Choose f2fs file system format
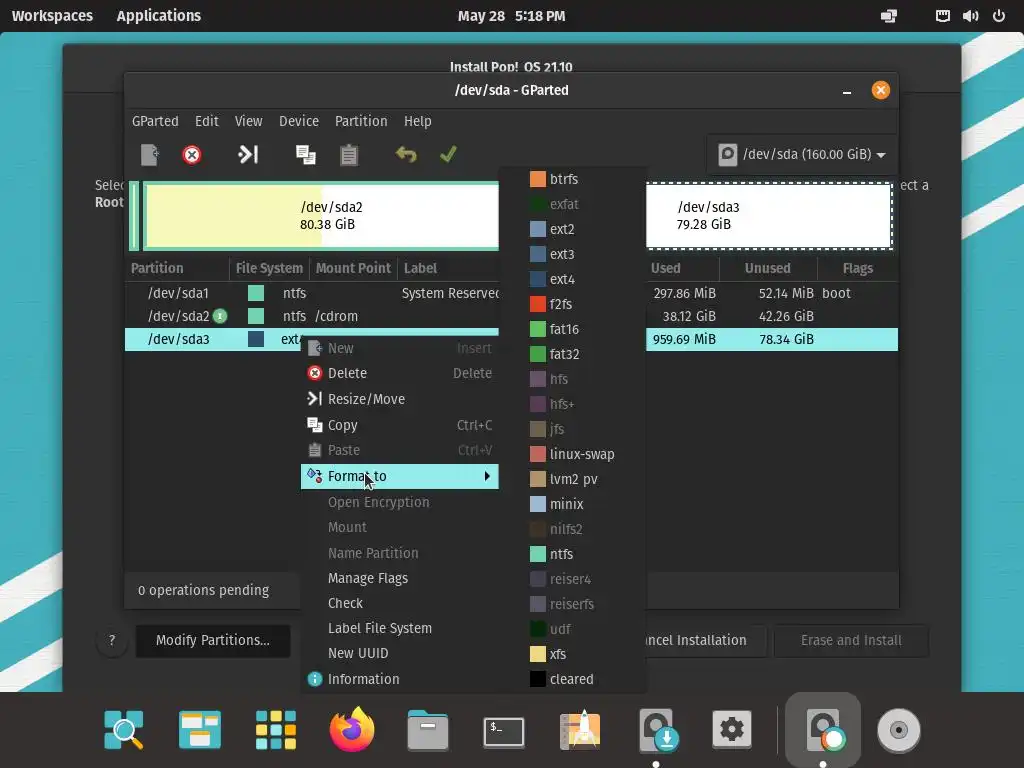Image resolution: width=1024 pixels, height=768 pixels. tap(573, 304)
